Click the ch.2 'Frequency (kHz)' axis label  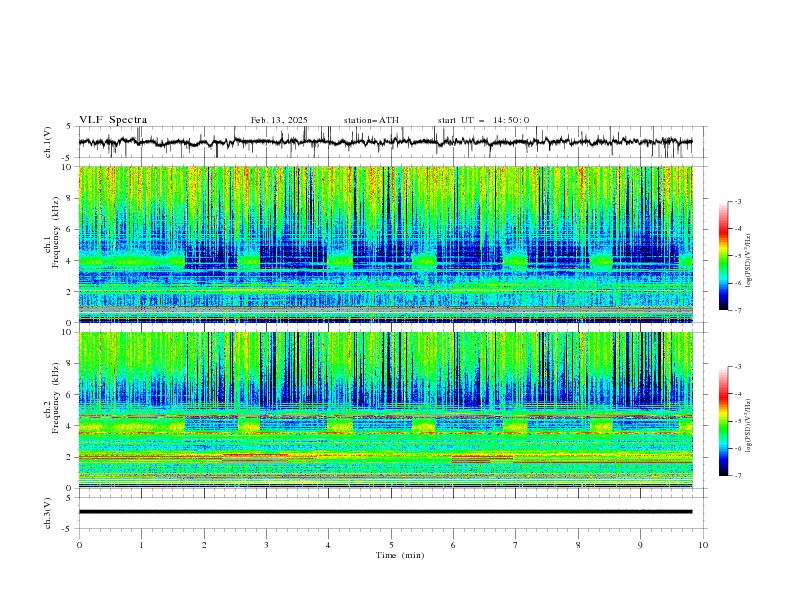click(56, 398)
